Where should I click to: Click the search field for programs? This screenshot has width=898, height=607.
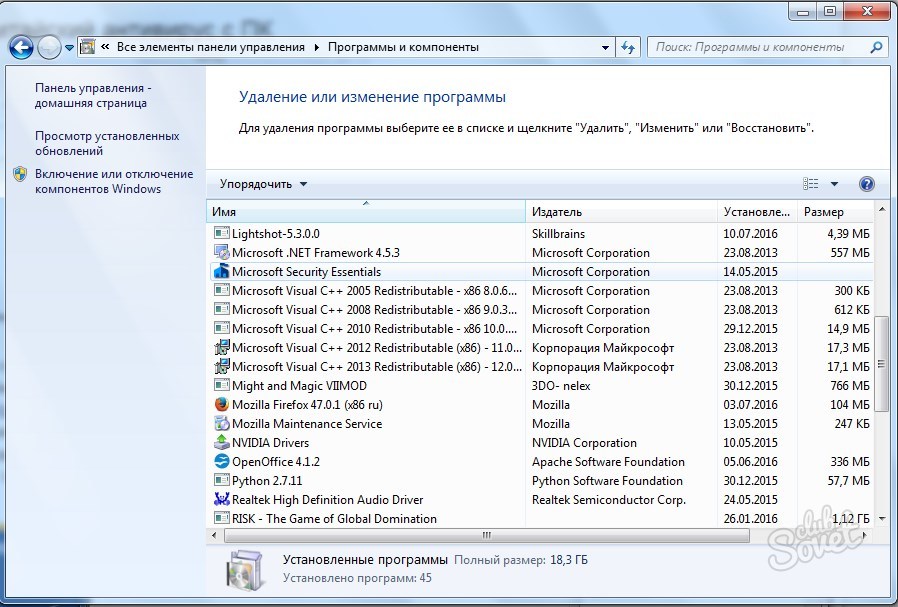coord(760,47)
